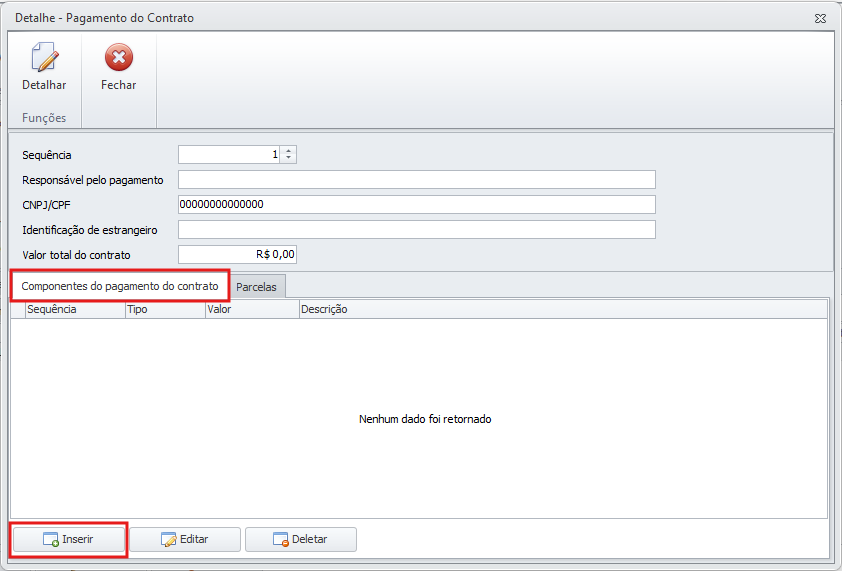Click the Responsável pelo pagamento text field

(416, 180)
